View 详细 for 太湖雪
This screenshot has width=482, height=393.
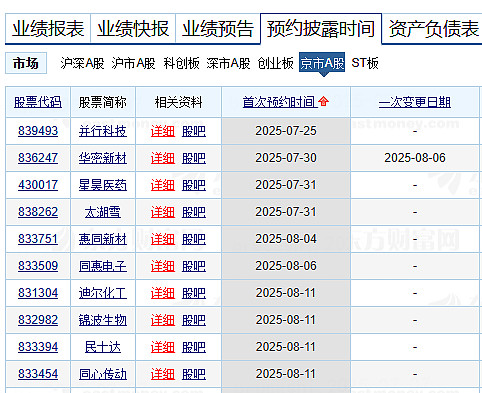pyautogui.click(x=163, y=212)
